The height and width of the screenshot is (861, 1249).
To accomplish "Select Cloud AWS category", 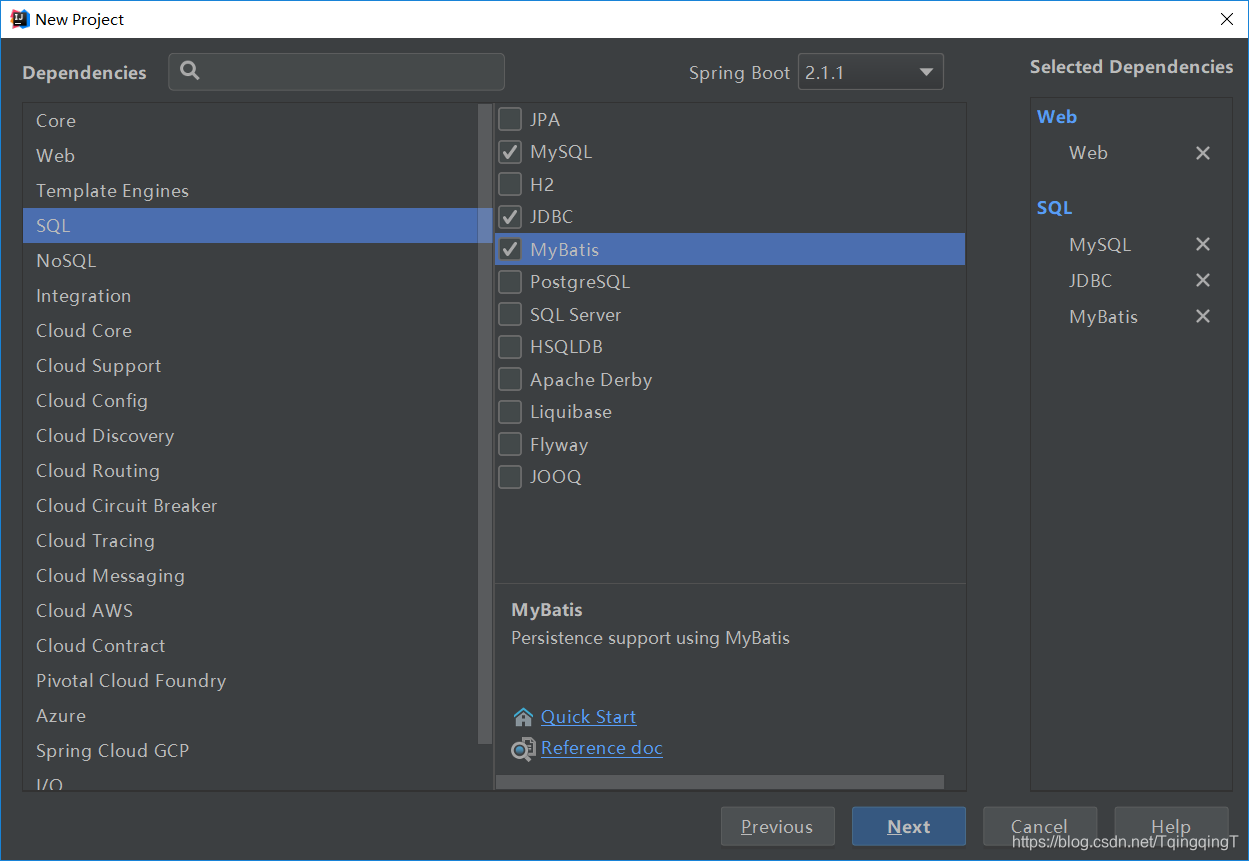I will [x=250, y=611].
